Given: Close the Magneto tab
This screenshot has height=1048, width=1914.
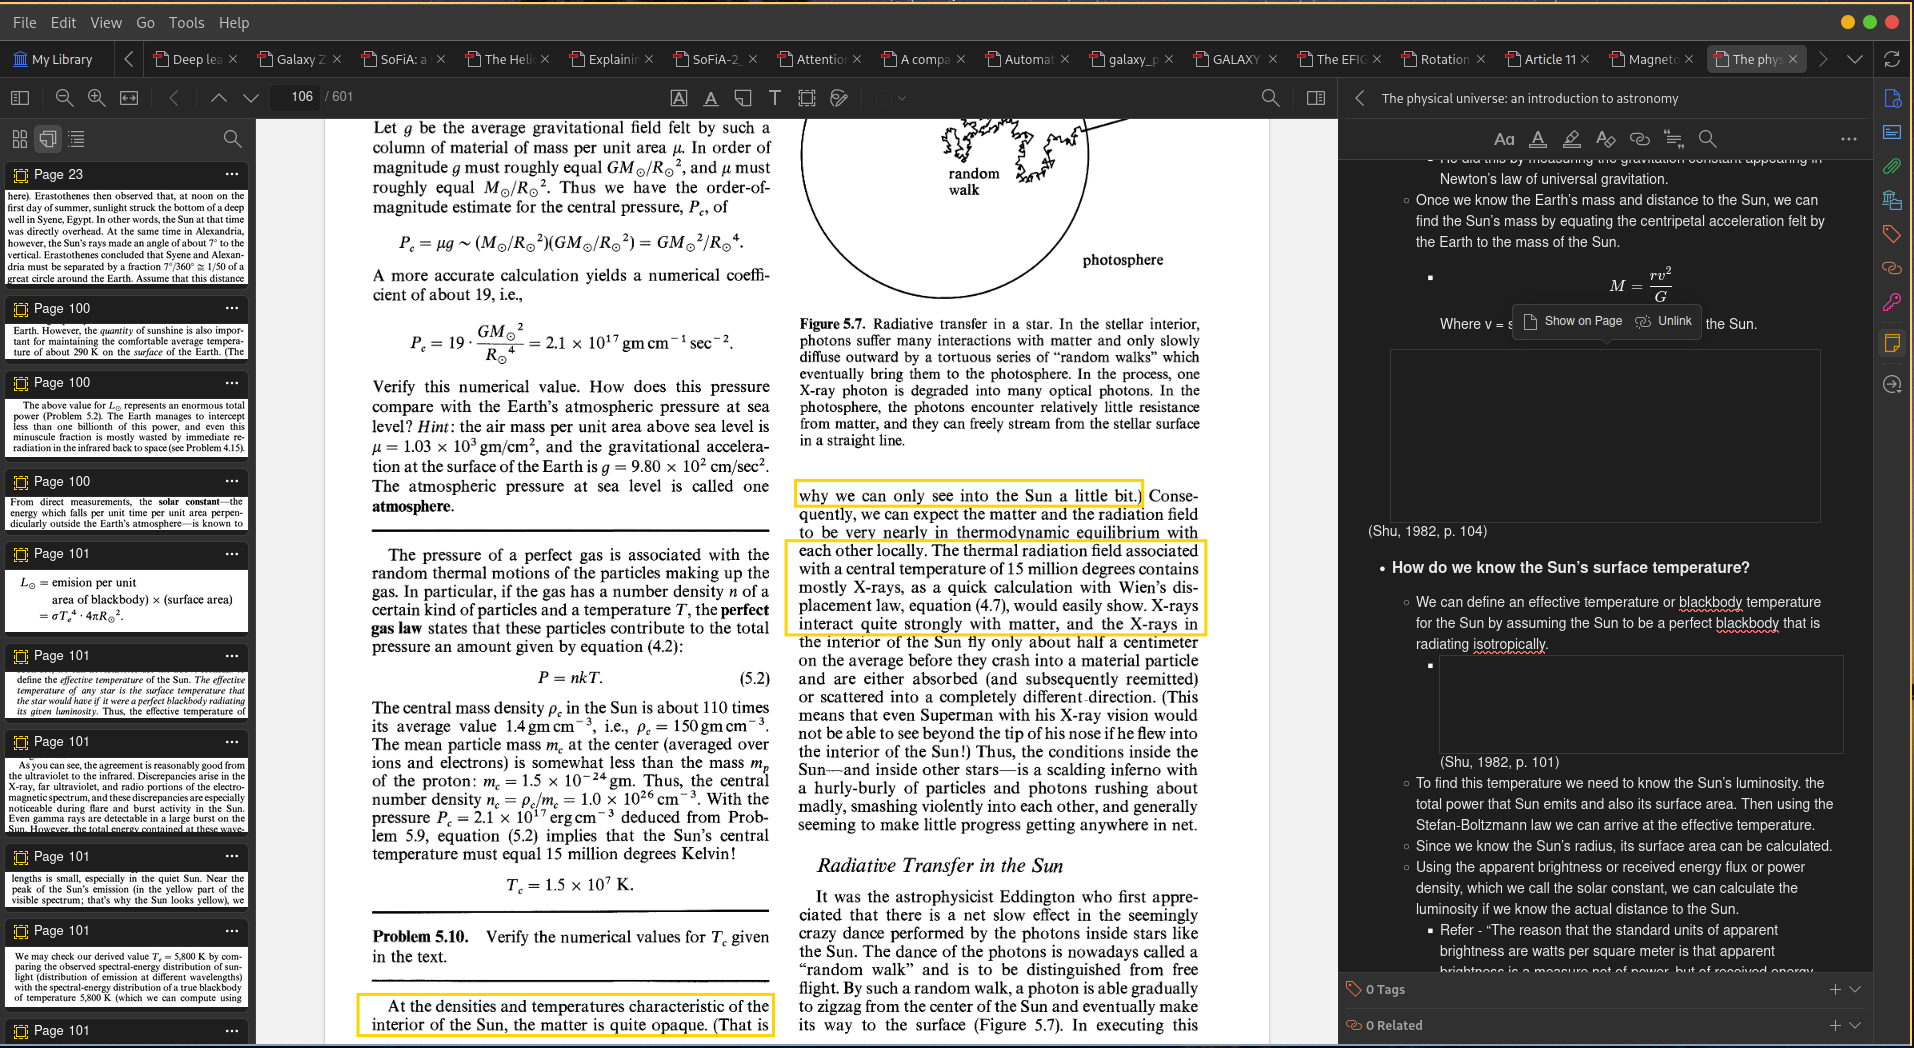Looking at the screenshot, I should coord(1689,59).
